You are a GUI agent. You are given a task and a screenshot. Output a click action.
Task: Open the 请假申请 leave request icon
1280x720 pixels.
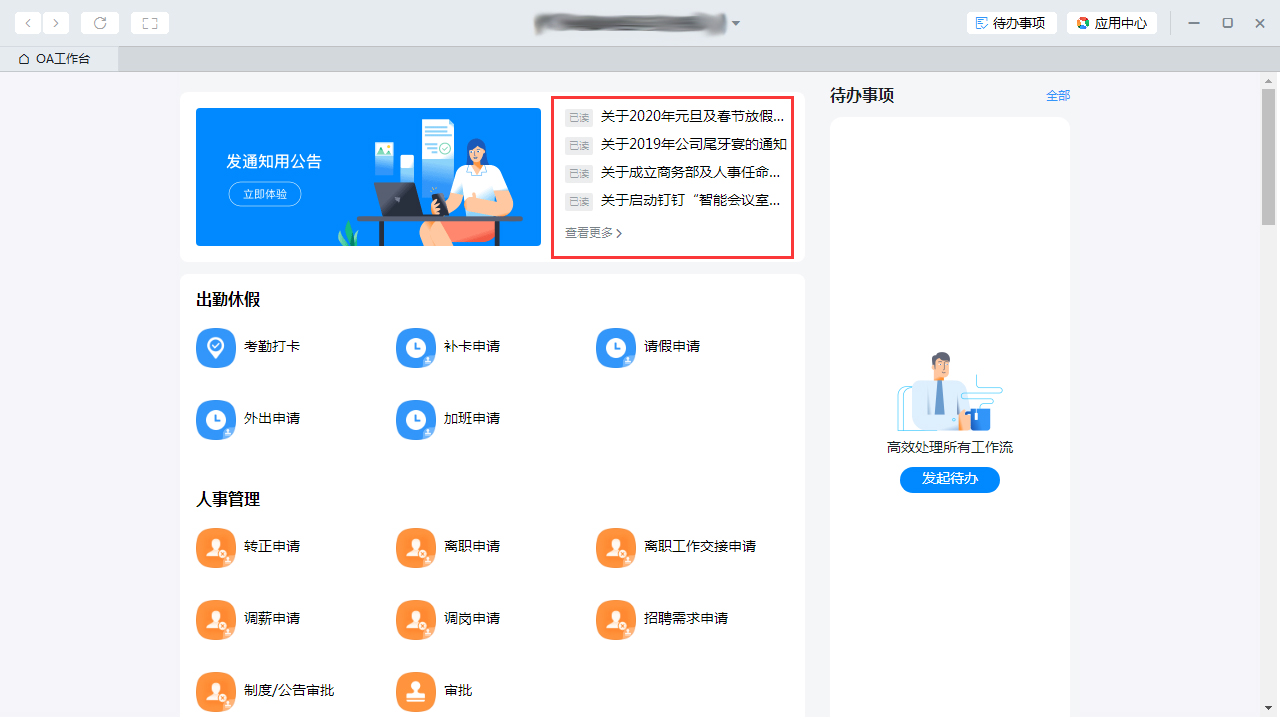tap(615, 347)
